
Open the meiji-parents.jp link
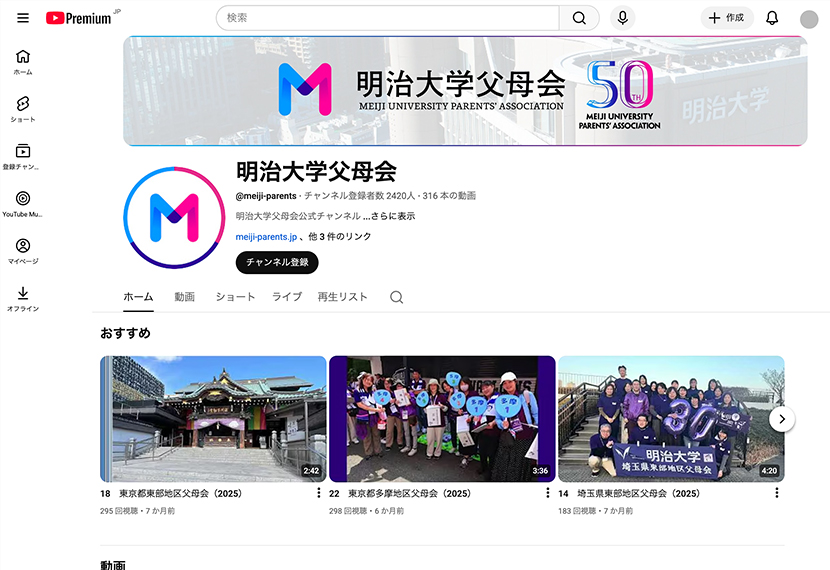pos(266,237)
